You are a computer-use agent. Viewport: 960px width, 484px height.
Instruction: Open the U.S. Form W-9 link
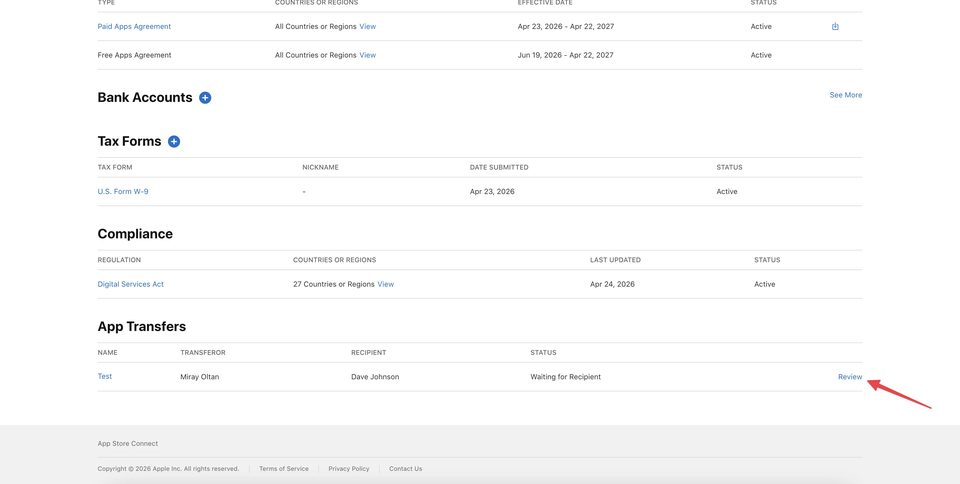pos(123,192)
